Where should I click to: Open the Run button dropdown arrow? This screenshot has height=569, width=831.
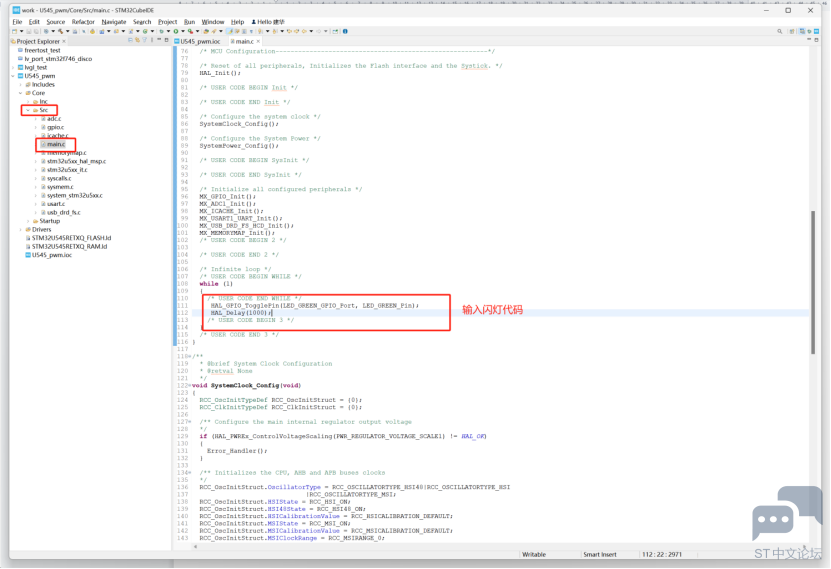pos(183,31)
